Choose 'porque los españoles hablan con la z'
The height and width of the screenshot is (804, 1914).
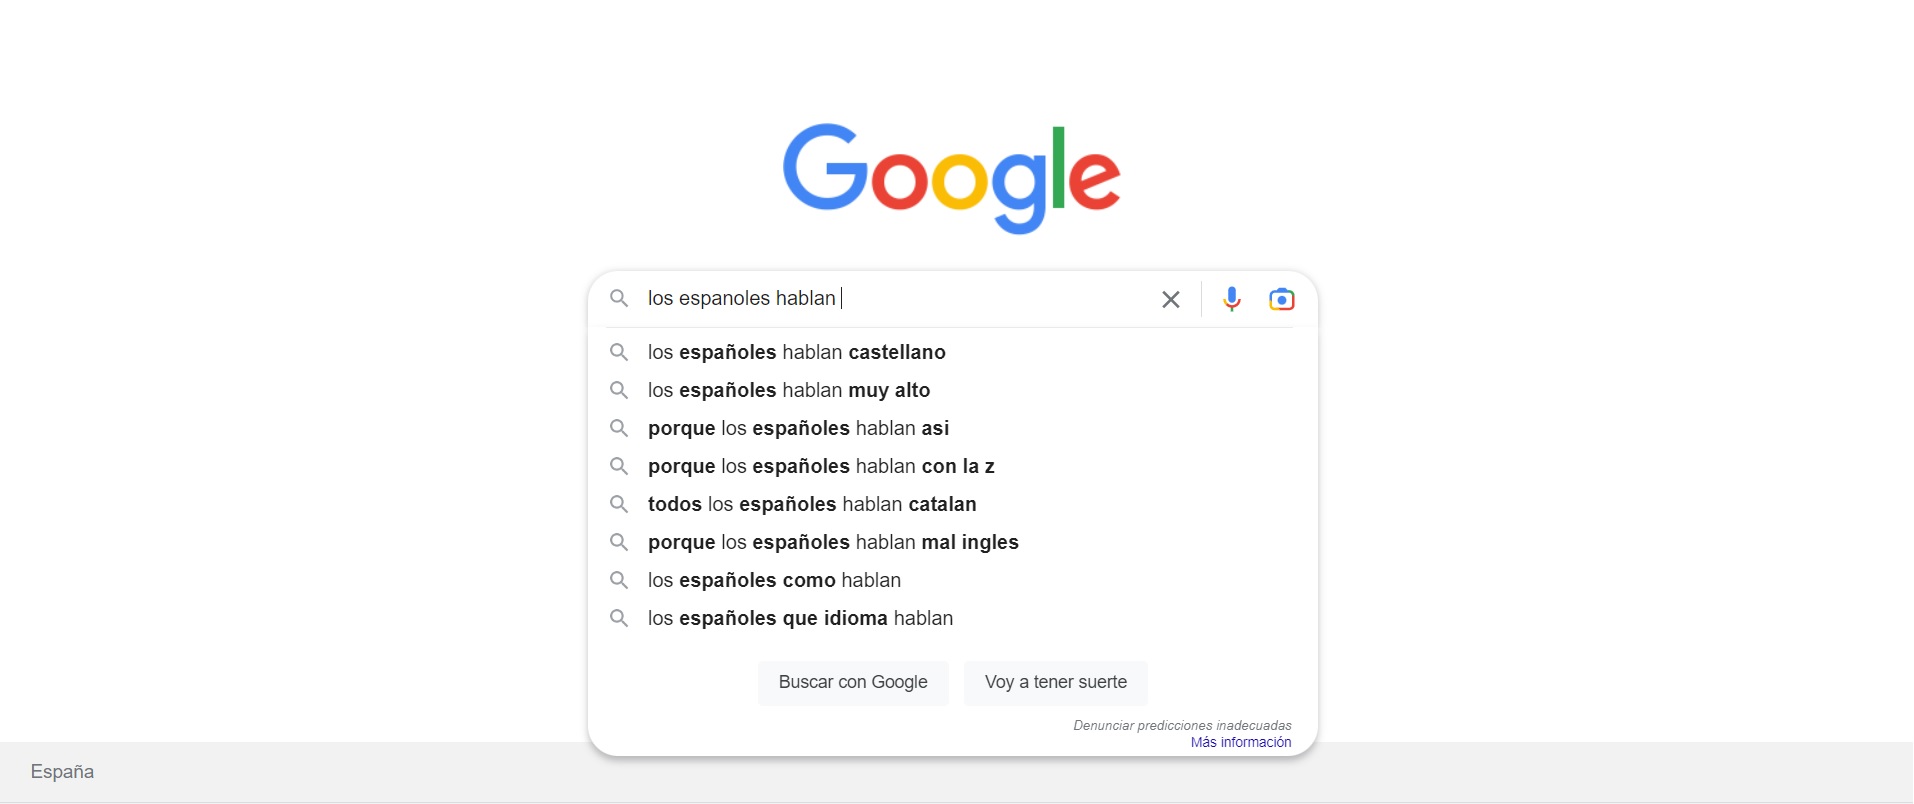[x=821, y=466]
